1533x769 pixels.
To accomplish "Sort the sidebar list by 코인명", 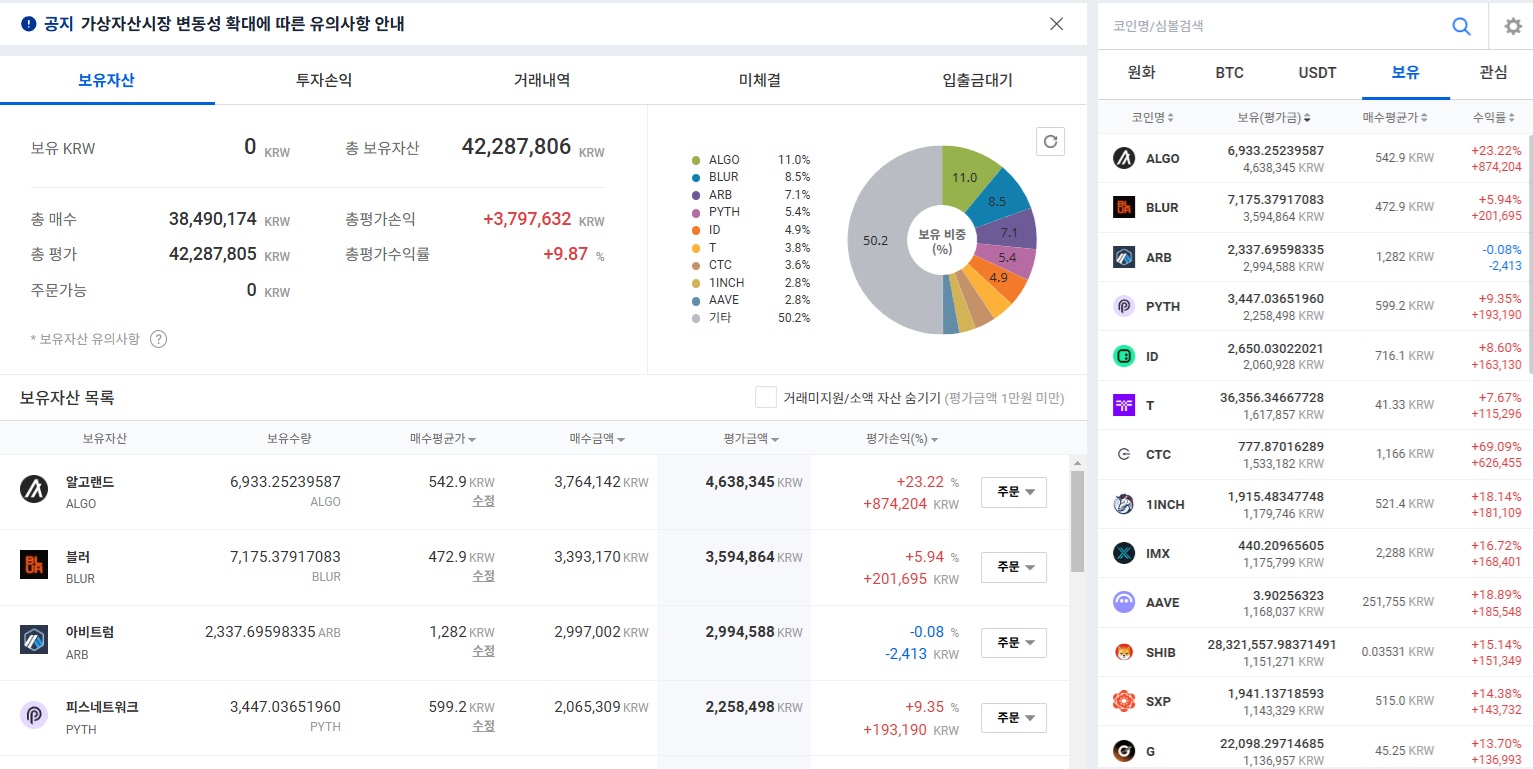I will click(1153, 118).
